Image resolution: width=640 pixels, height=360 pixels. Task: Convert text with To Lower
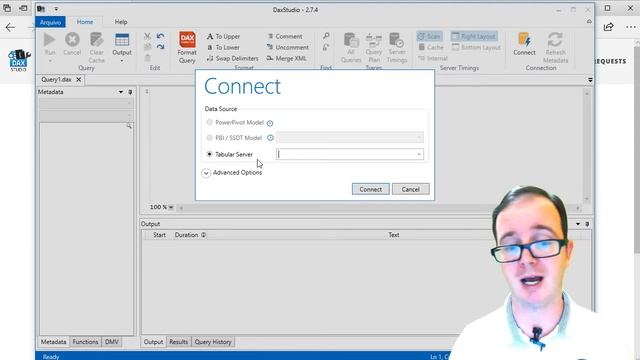point(223,47)
